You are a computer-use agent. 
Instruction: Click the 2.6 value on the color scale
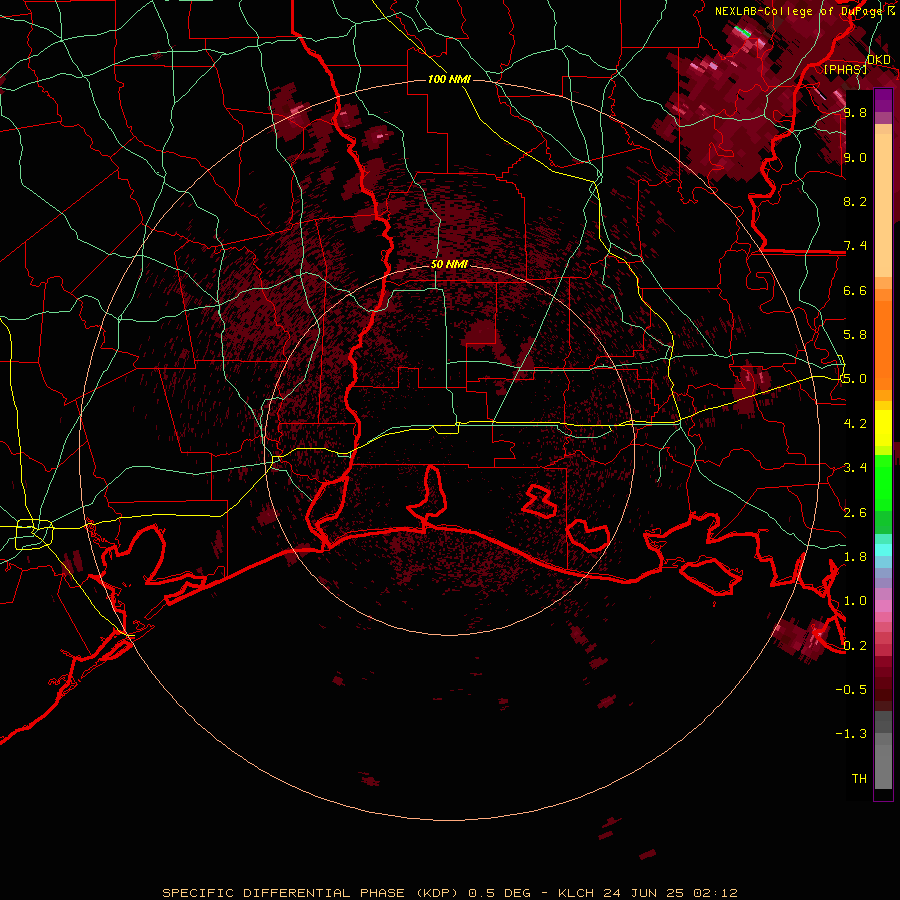[855, 512]
